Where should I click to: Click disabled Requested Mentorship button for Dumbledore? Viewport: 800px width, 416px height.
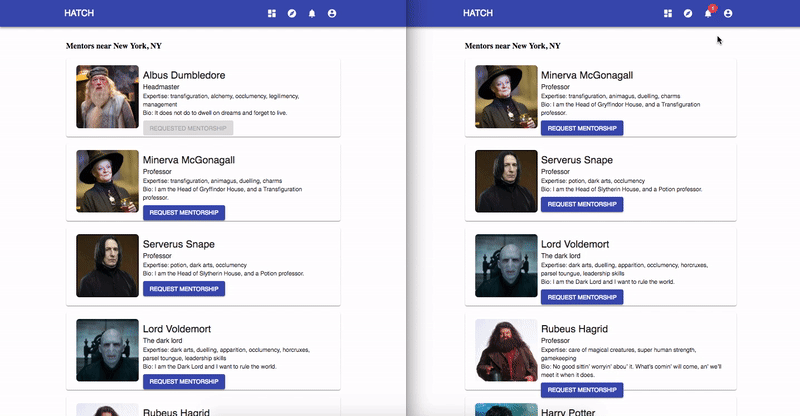pyautogui.click(x=188, y=128)
